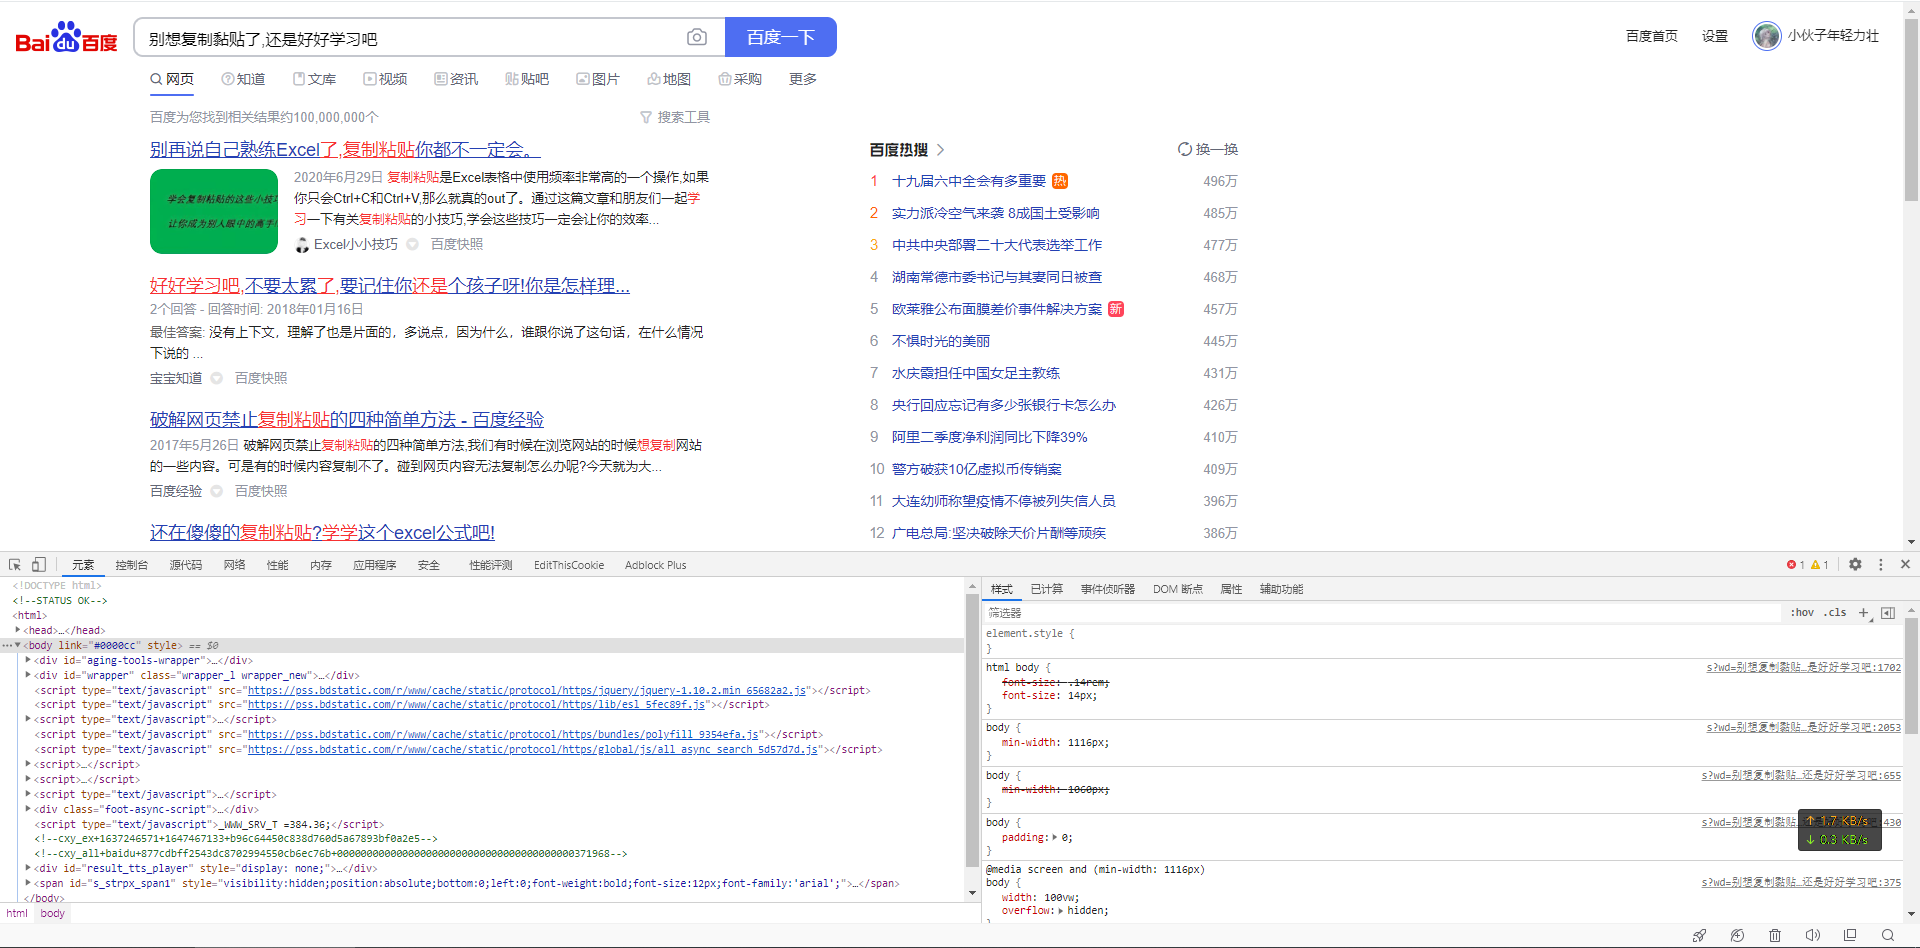Expand the overflow shorthand property
The width and height of the screenshot is (1920, 948).
[x=1061, y=910]
